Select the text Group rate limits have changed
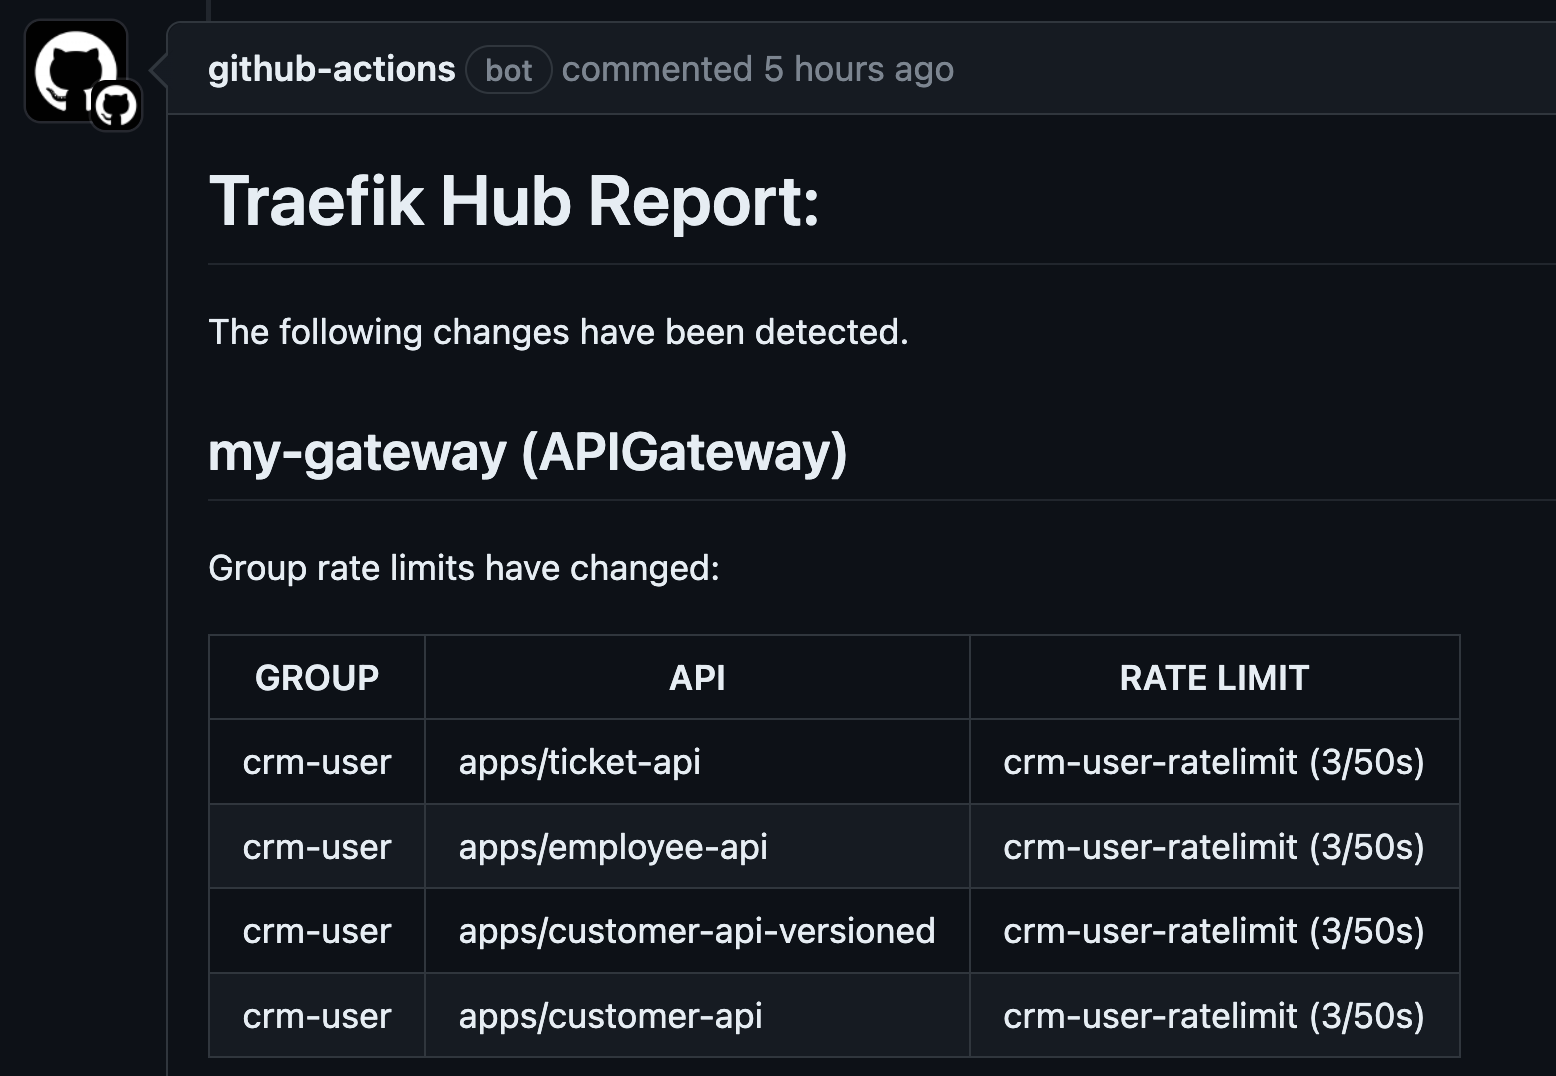1556x1076 pixels. point(463,567)
